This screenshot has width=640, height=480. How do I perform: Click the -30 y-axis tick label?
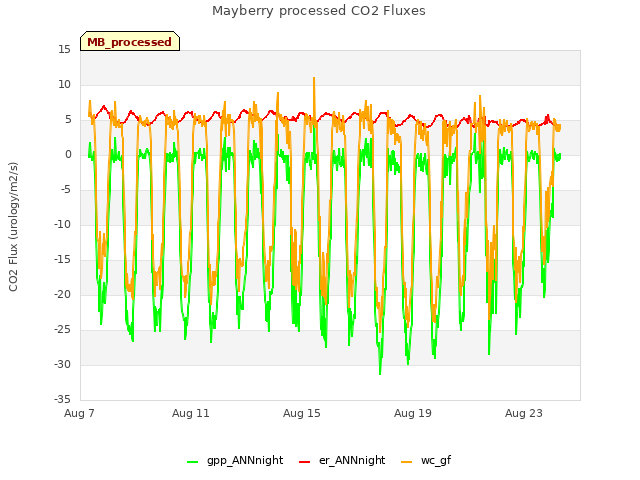pyautogui.click(x=62, y=364)
